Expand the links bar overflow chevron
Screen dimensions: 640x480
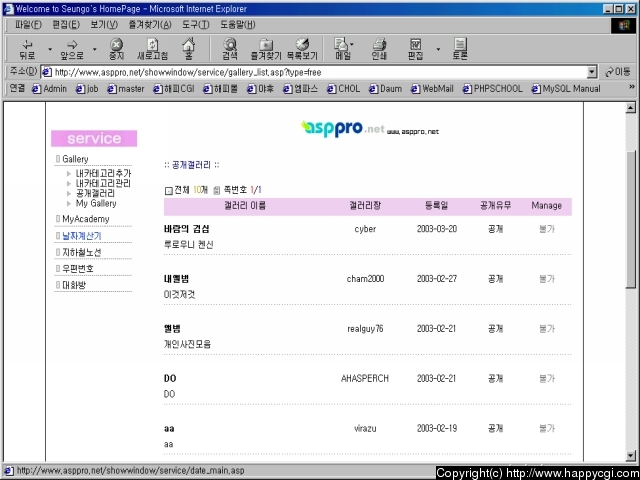pyautogui.click(x=632, y=87)
